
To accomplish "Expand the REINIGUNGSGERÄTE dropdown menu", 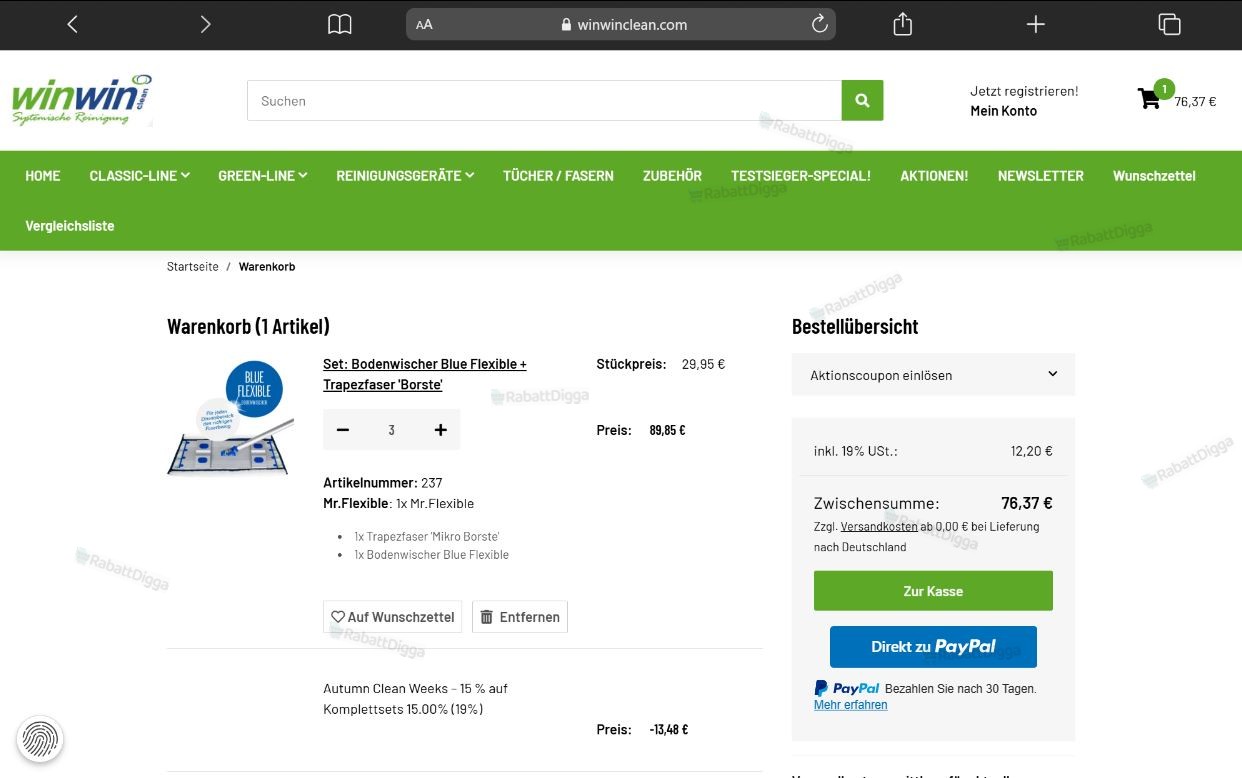I will click(x=405, y=176).
